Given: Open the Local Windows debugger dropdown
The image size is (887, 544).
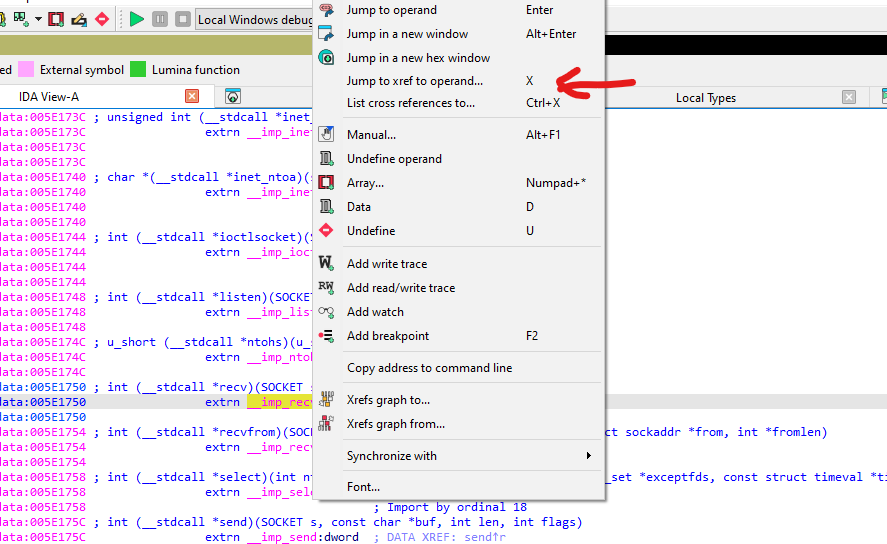Looking at the screenshot, I should 255,19.
